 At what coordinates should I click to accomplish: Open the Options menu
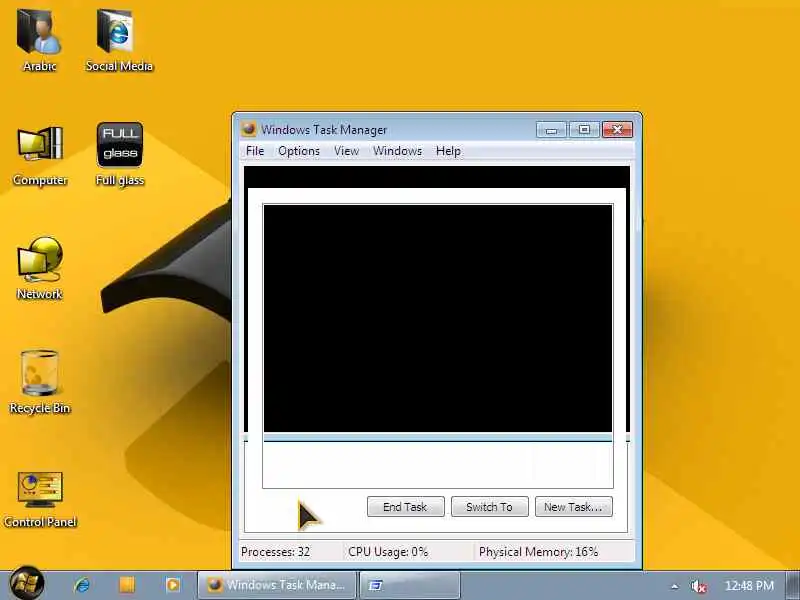[x=299, y=151]
